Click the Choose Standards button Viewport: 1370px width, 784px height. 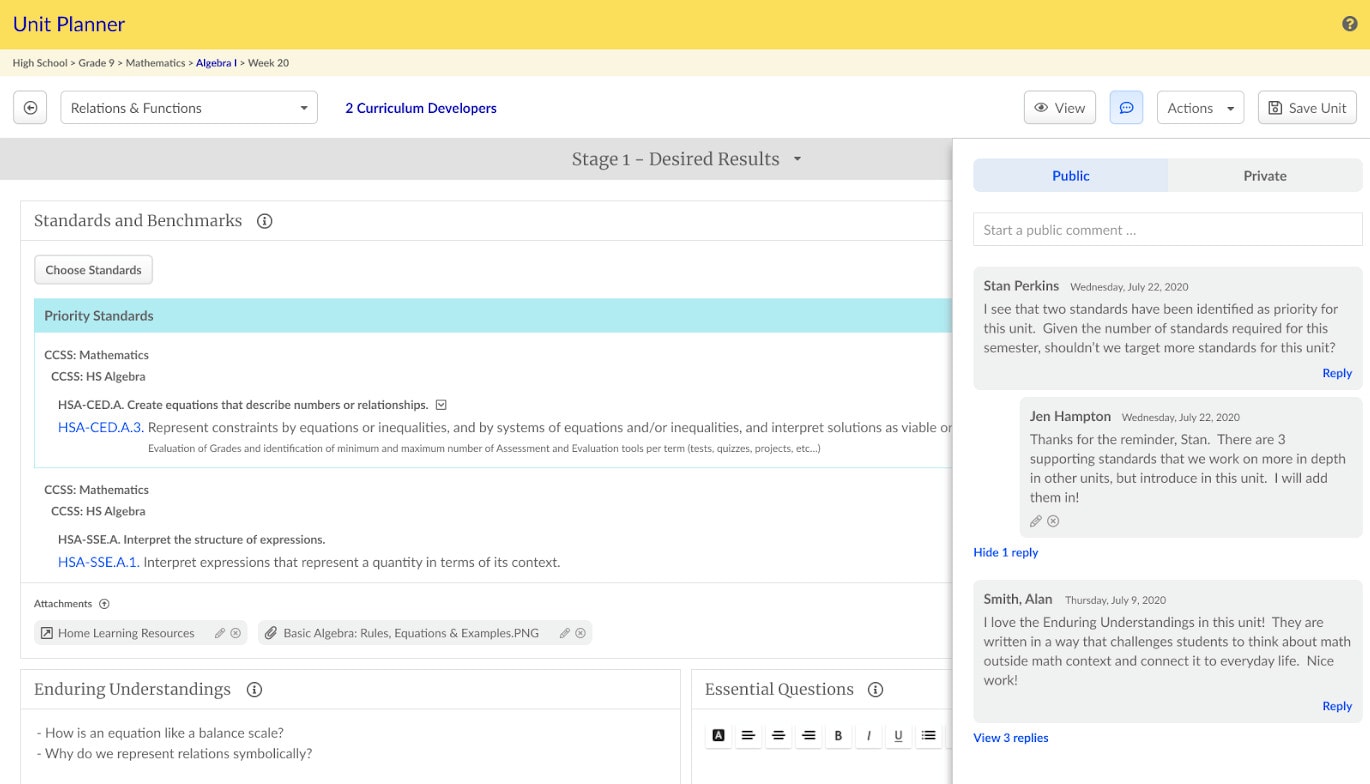click(93, 270)
